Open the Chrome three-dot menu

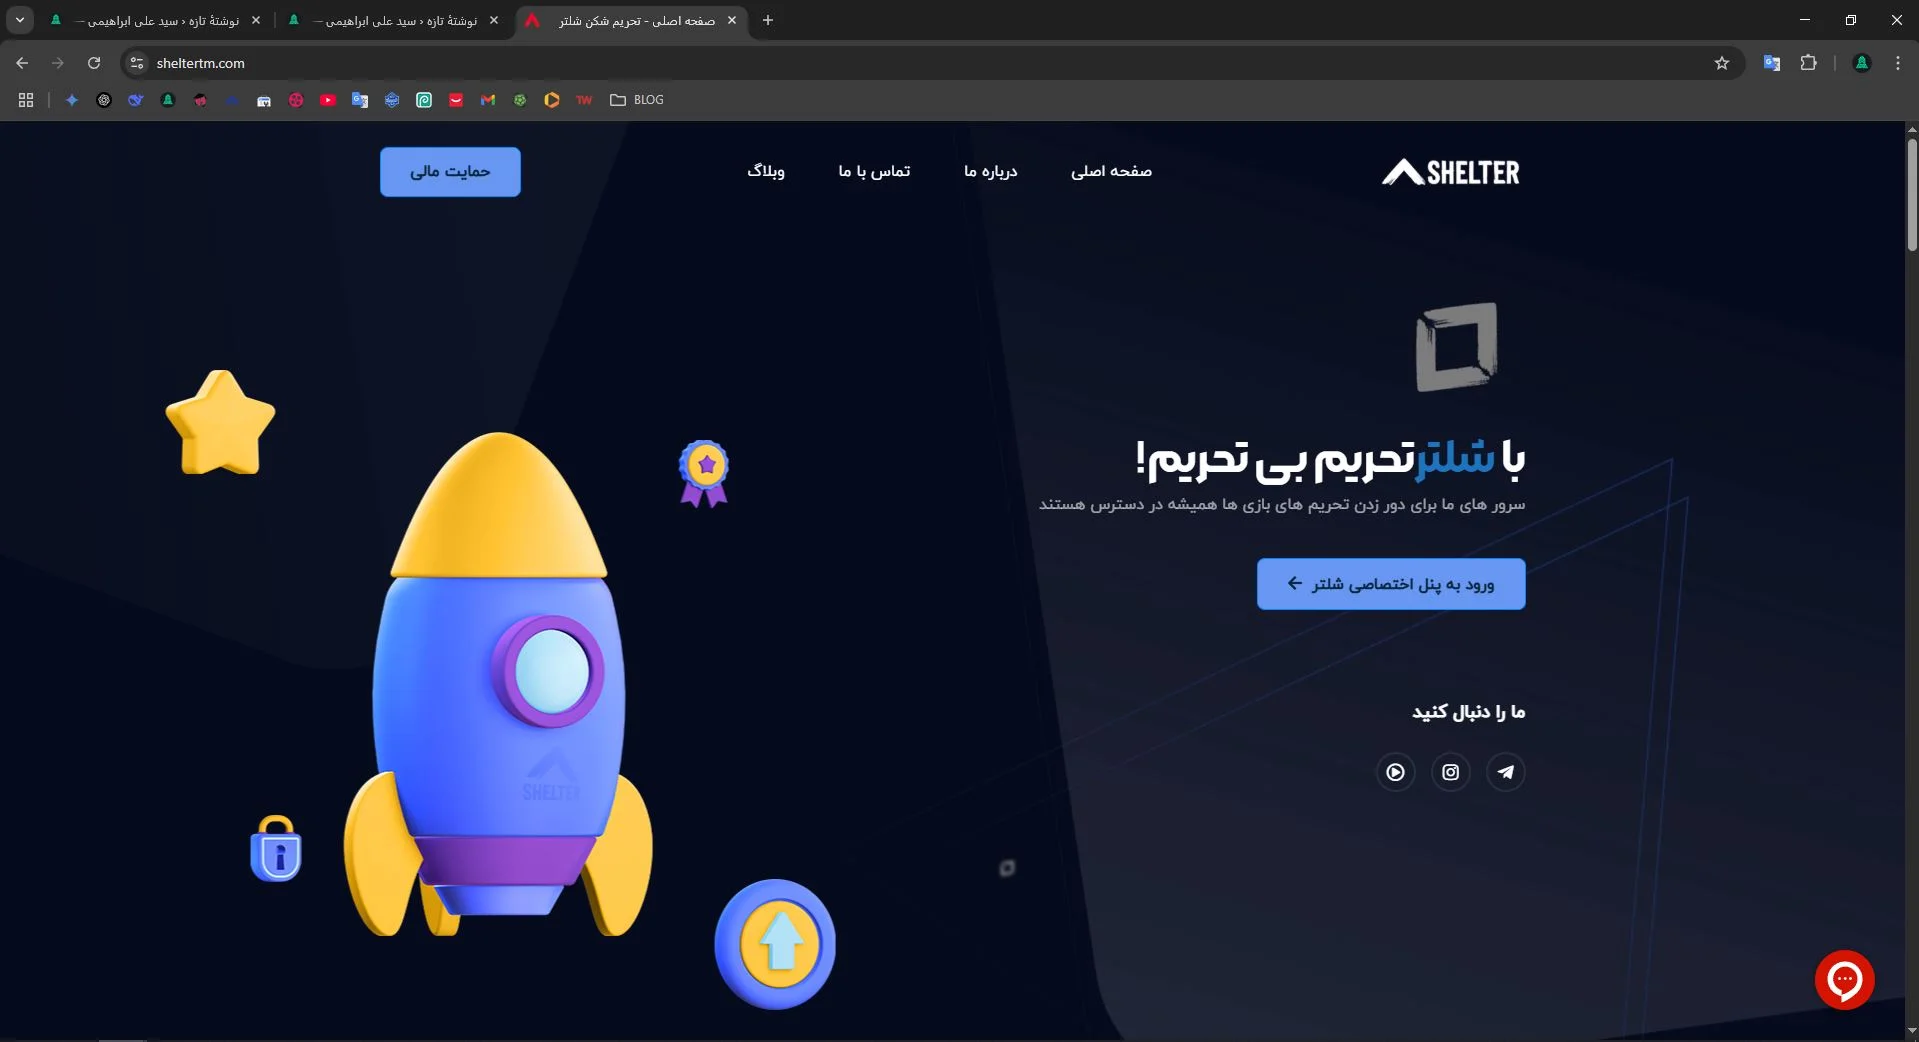click(1897, 63)
